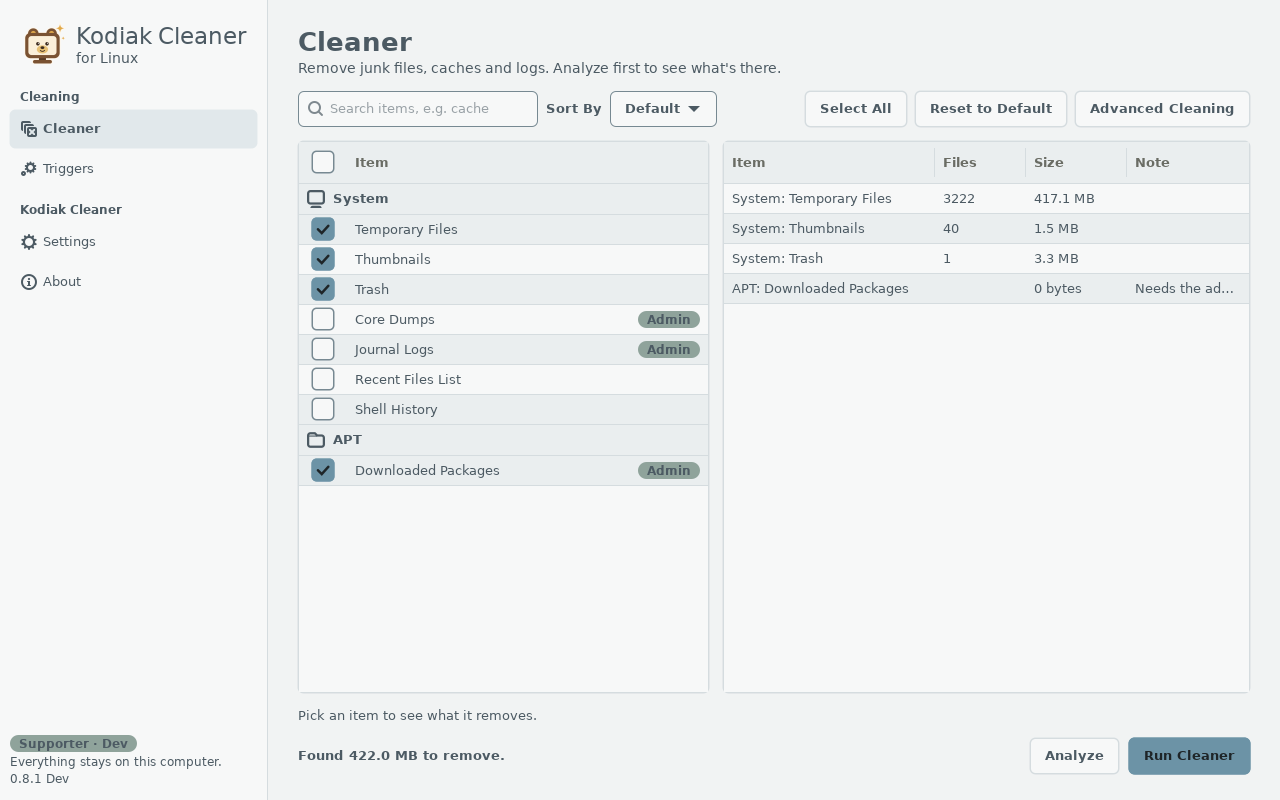This screenshot has height=800, width=1280.
Task: Click the Select All button
Action: click(856, 109)
